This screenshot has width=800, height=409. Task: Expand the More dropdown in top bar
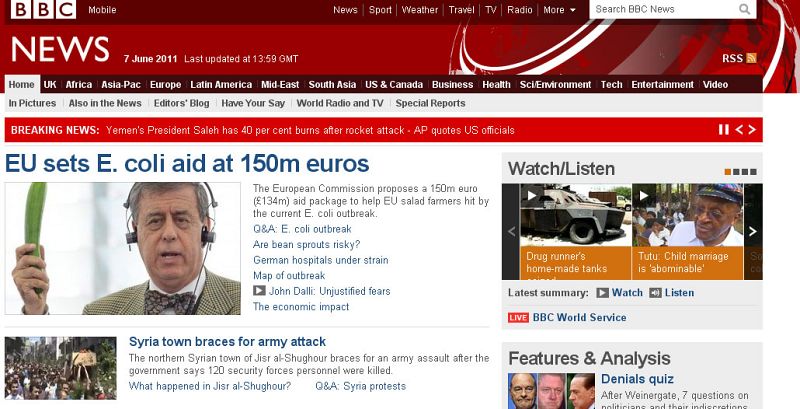click(558, 10)
